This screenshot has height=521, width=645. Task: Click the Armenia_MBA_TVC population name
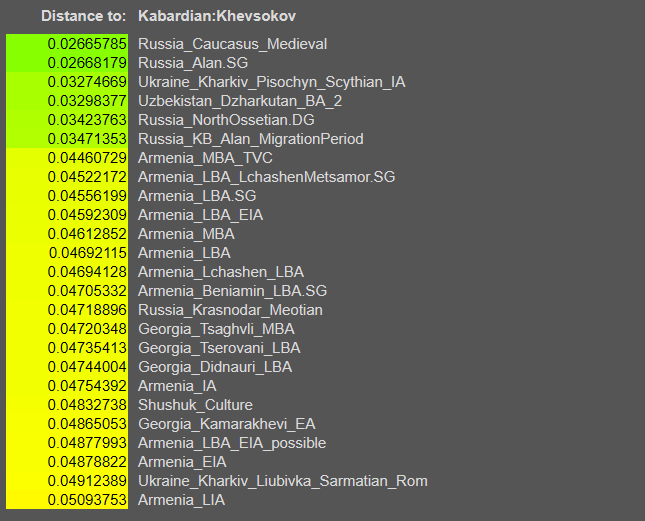(205, 158)
